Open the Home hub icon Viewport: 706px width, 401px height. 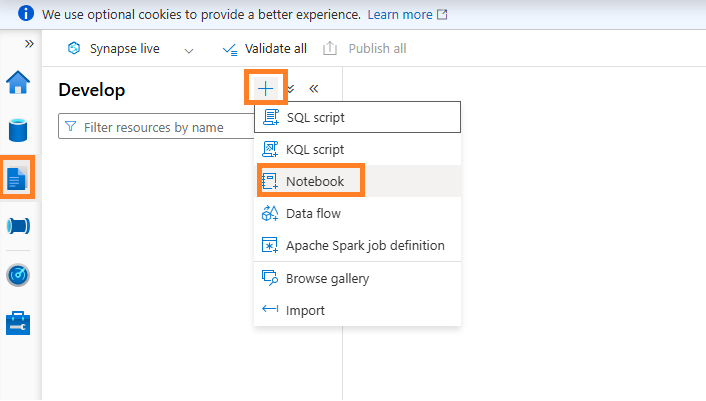(x=19, y=82)
